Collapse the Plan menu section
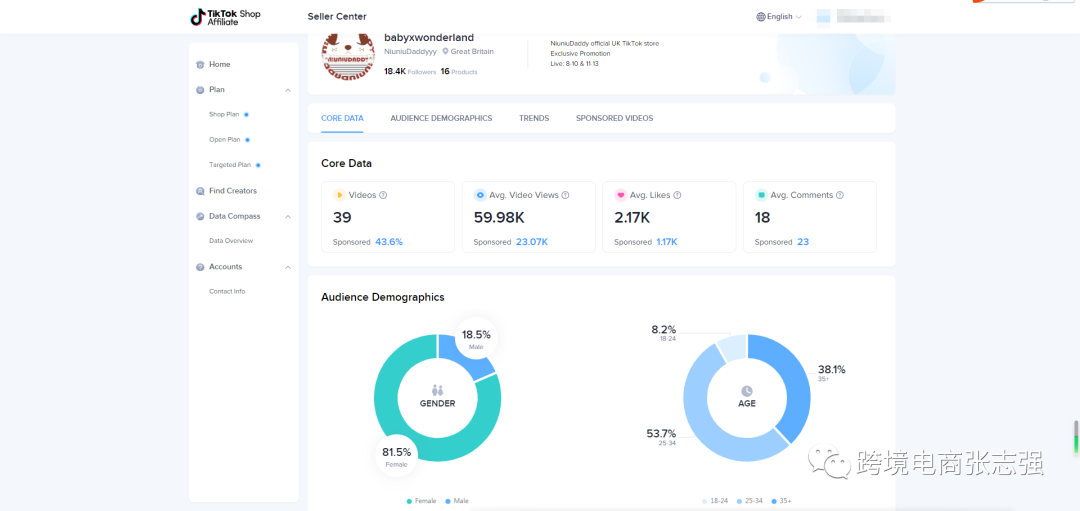The height and width of the screenshot is (511, 1080). click(288, 90)
